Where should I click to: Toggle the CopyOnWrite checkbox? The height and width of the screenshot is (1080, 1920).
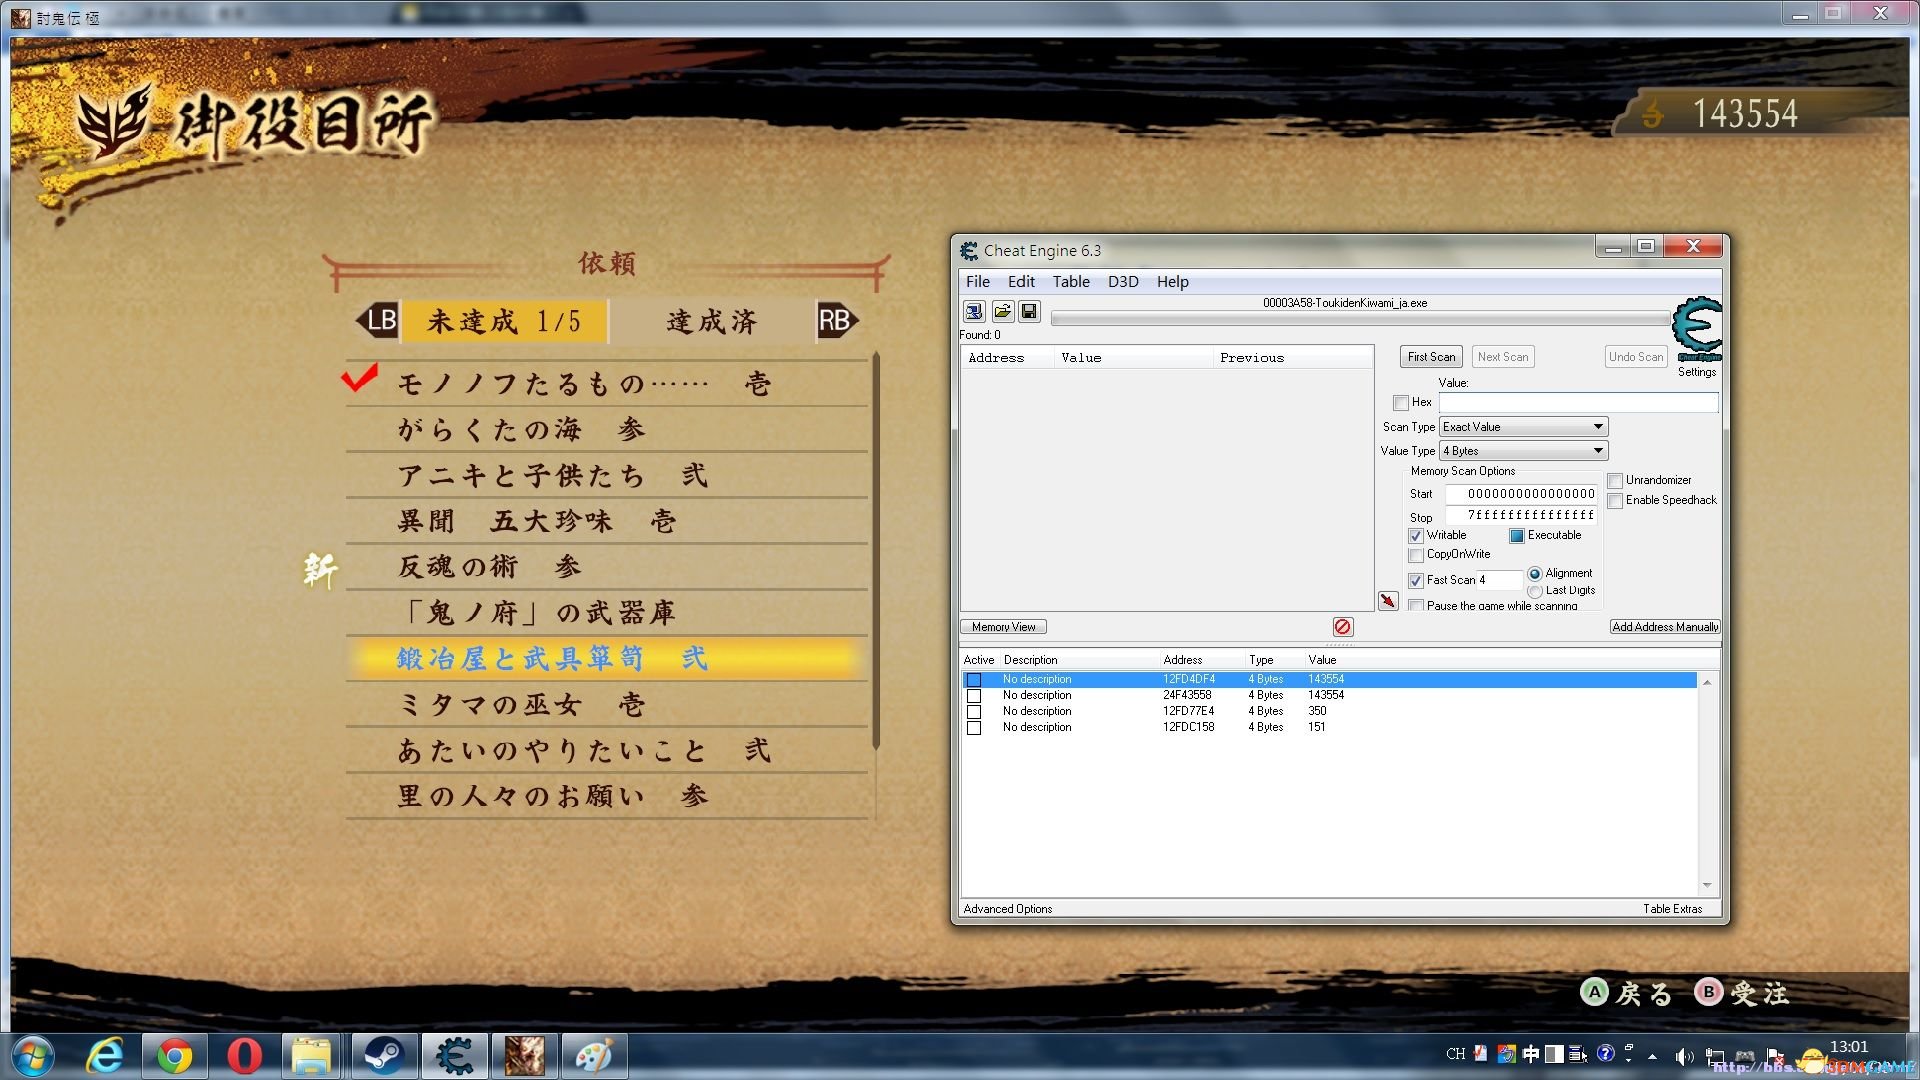coord(1416,555)
